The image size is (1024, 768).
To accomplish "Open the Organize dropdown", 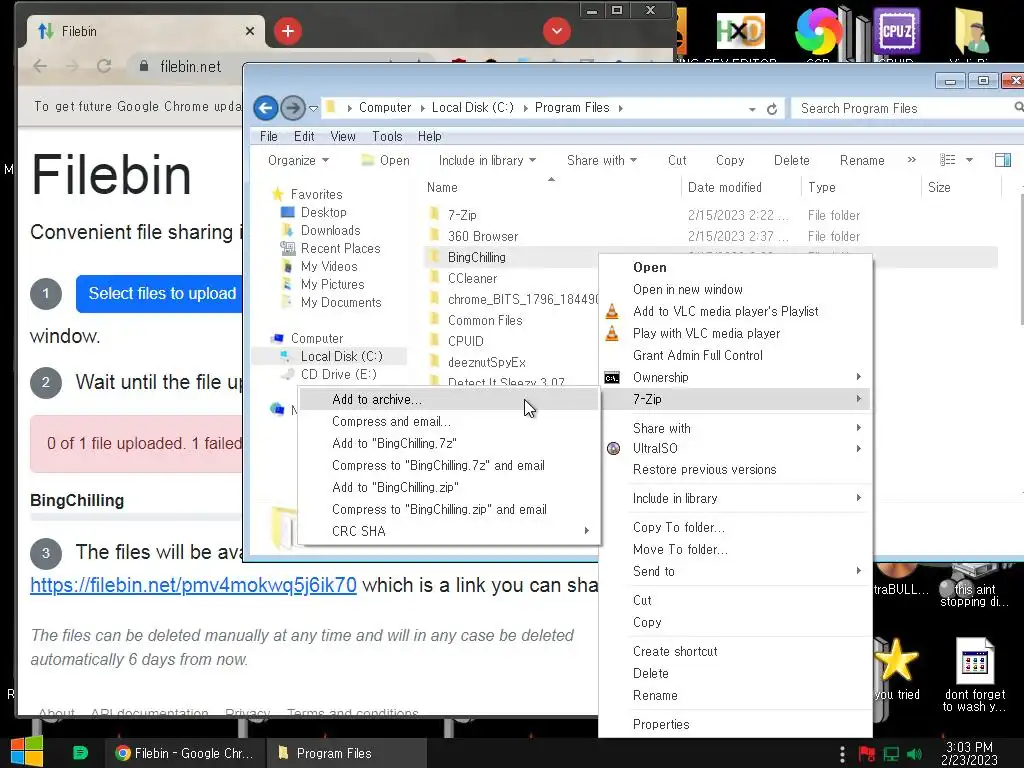I will coord(298,160).
